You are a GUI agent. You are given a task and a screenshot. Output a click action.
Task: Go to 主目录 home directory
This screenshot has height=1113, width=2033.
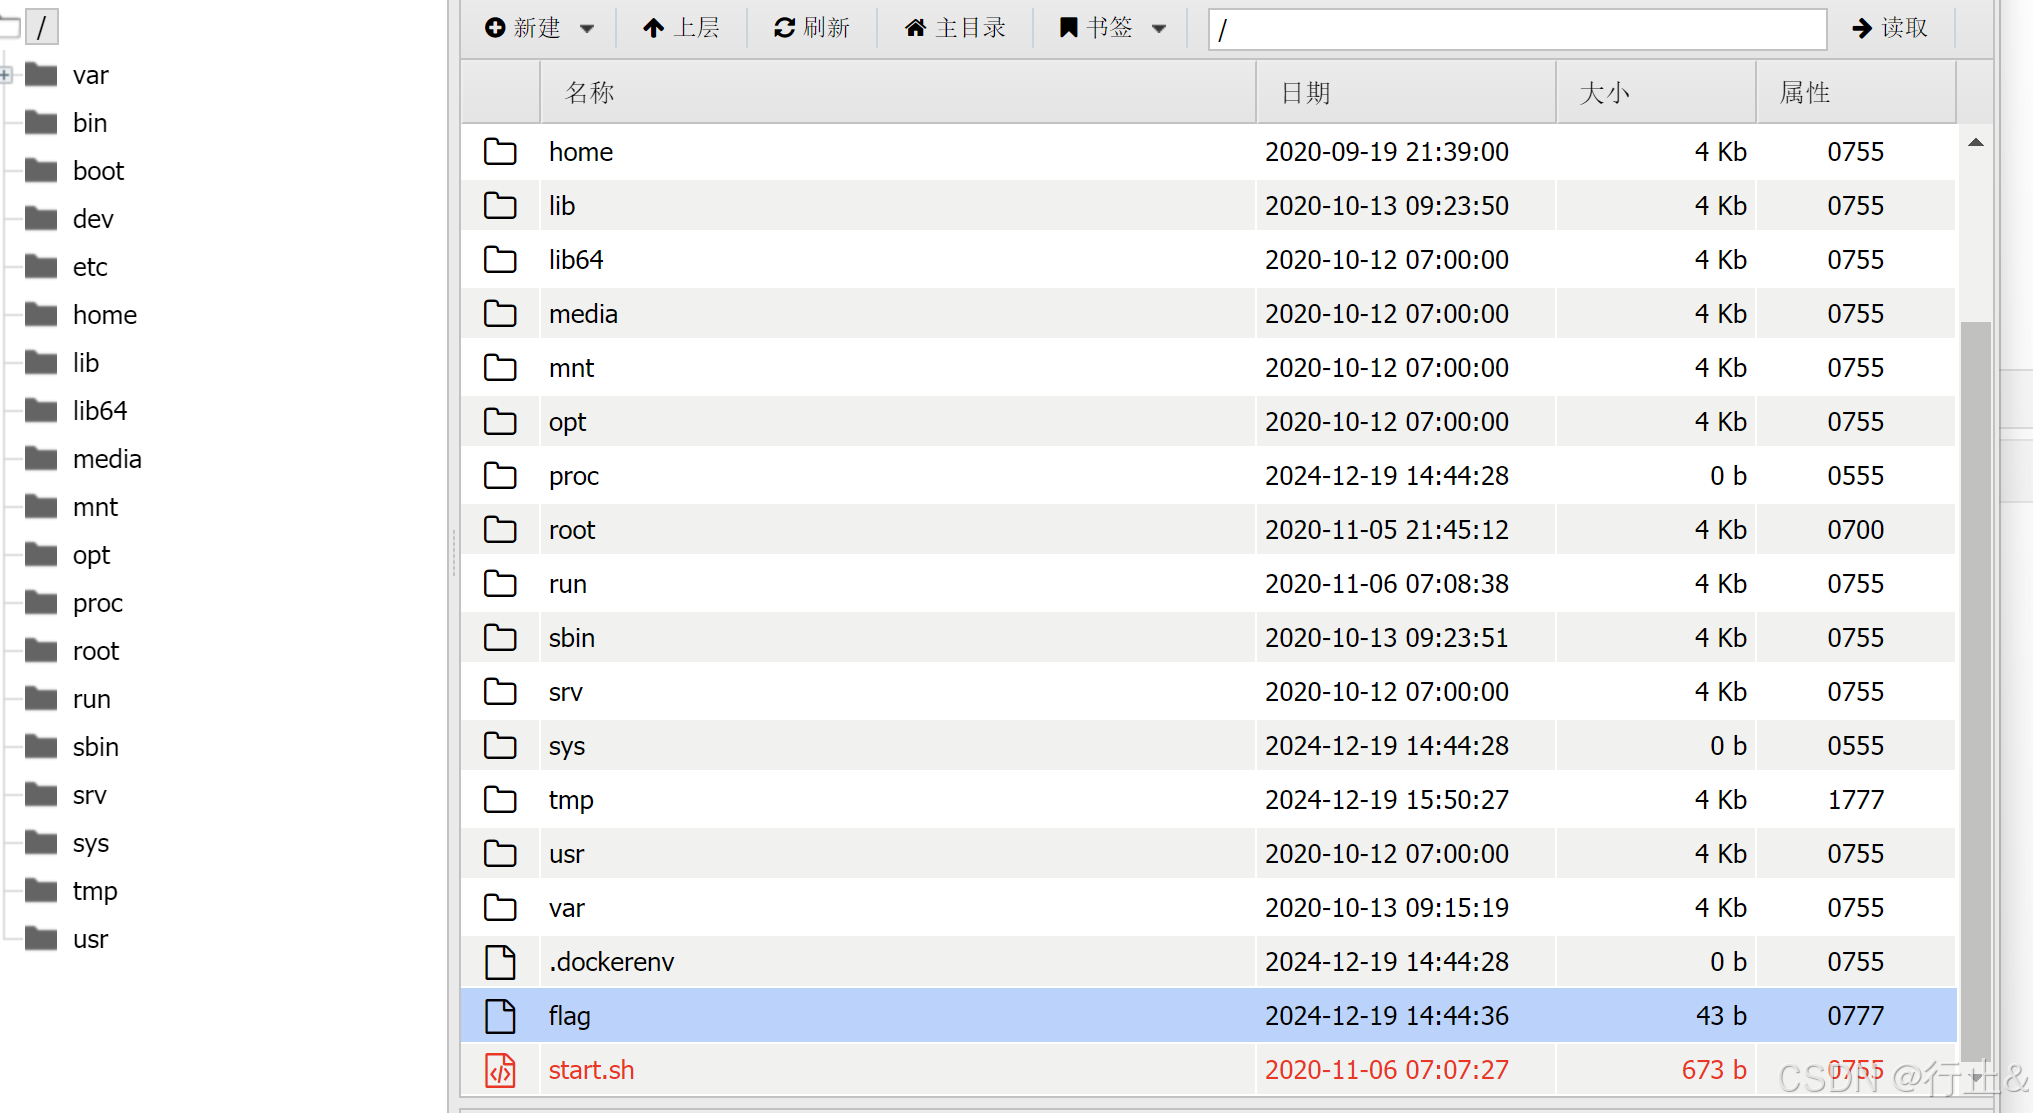coord(955,28)
